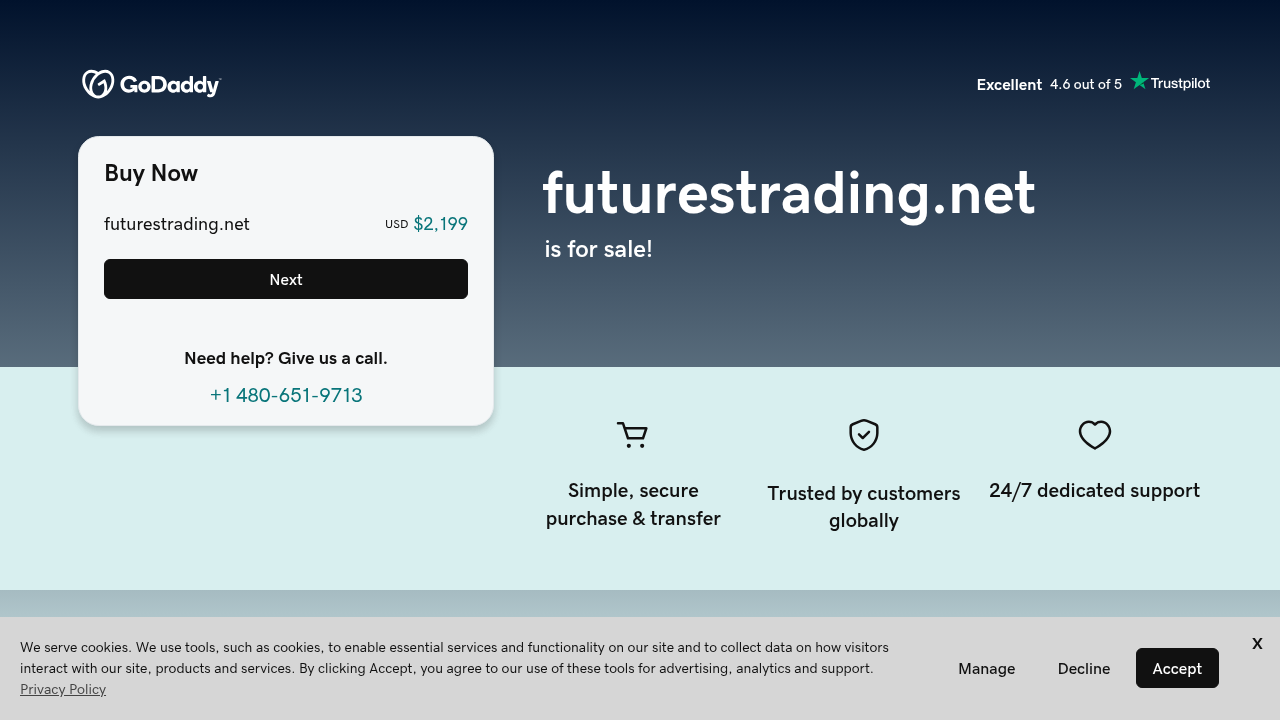Click "24/7 dedicated support" text
This screenshot has width=1280, height=720.
(1094, 490)
